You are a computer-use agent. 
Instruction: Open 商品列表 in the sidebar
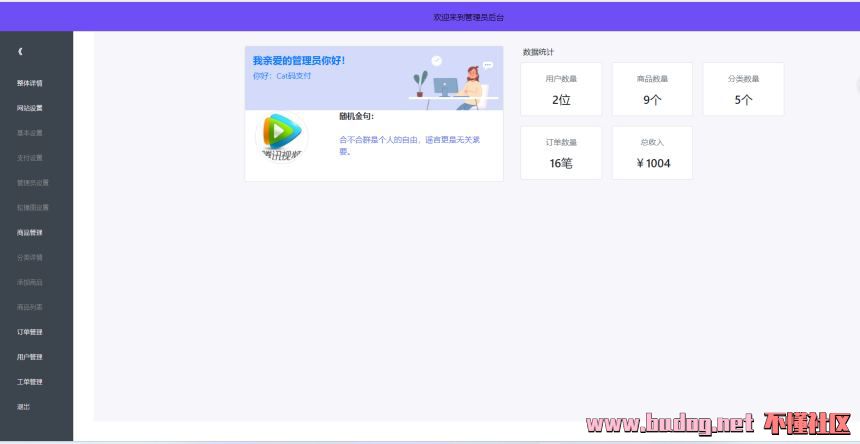30,307
